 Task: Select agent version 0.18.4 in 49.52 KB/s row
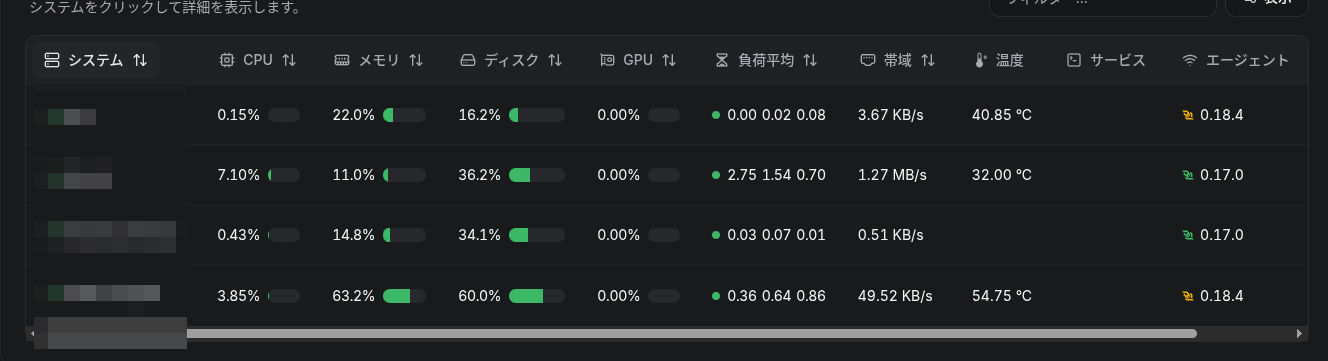(x=1222, y=296)
